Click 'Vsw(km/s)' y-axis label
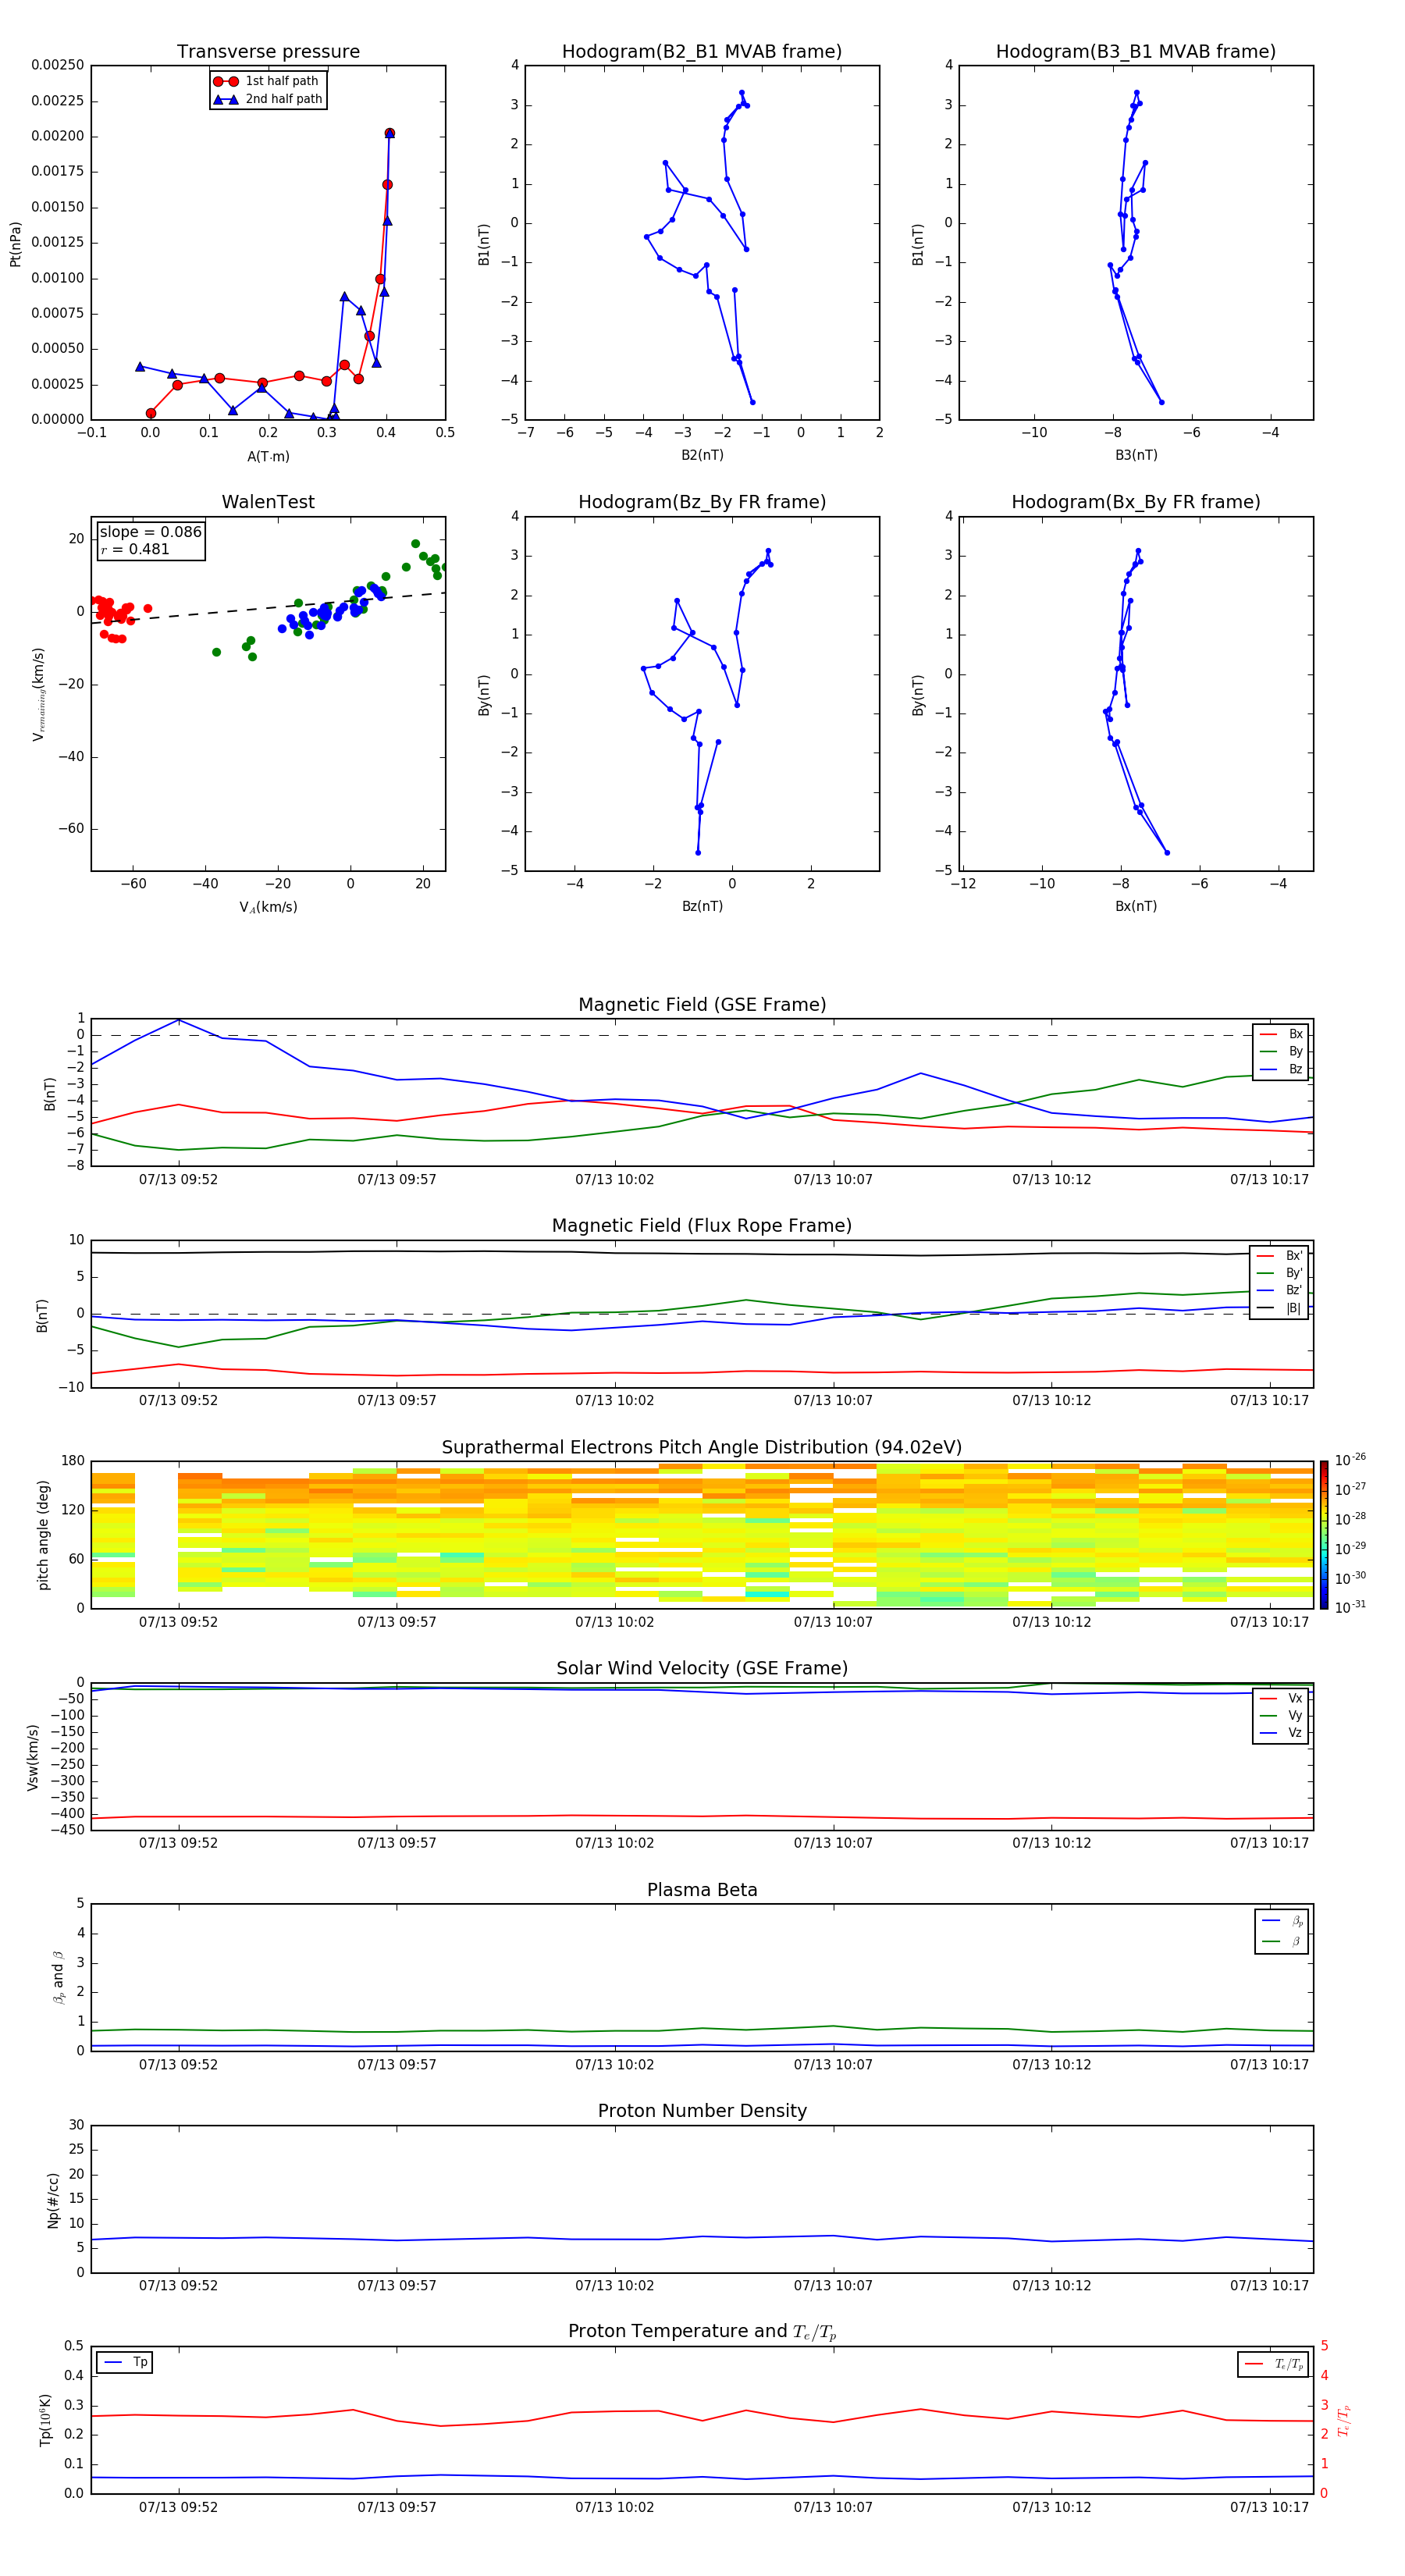The height and width of the screenshot is (2576, 1405). [x=33, y=1757]
